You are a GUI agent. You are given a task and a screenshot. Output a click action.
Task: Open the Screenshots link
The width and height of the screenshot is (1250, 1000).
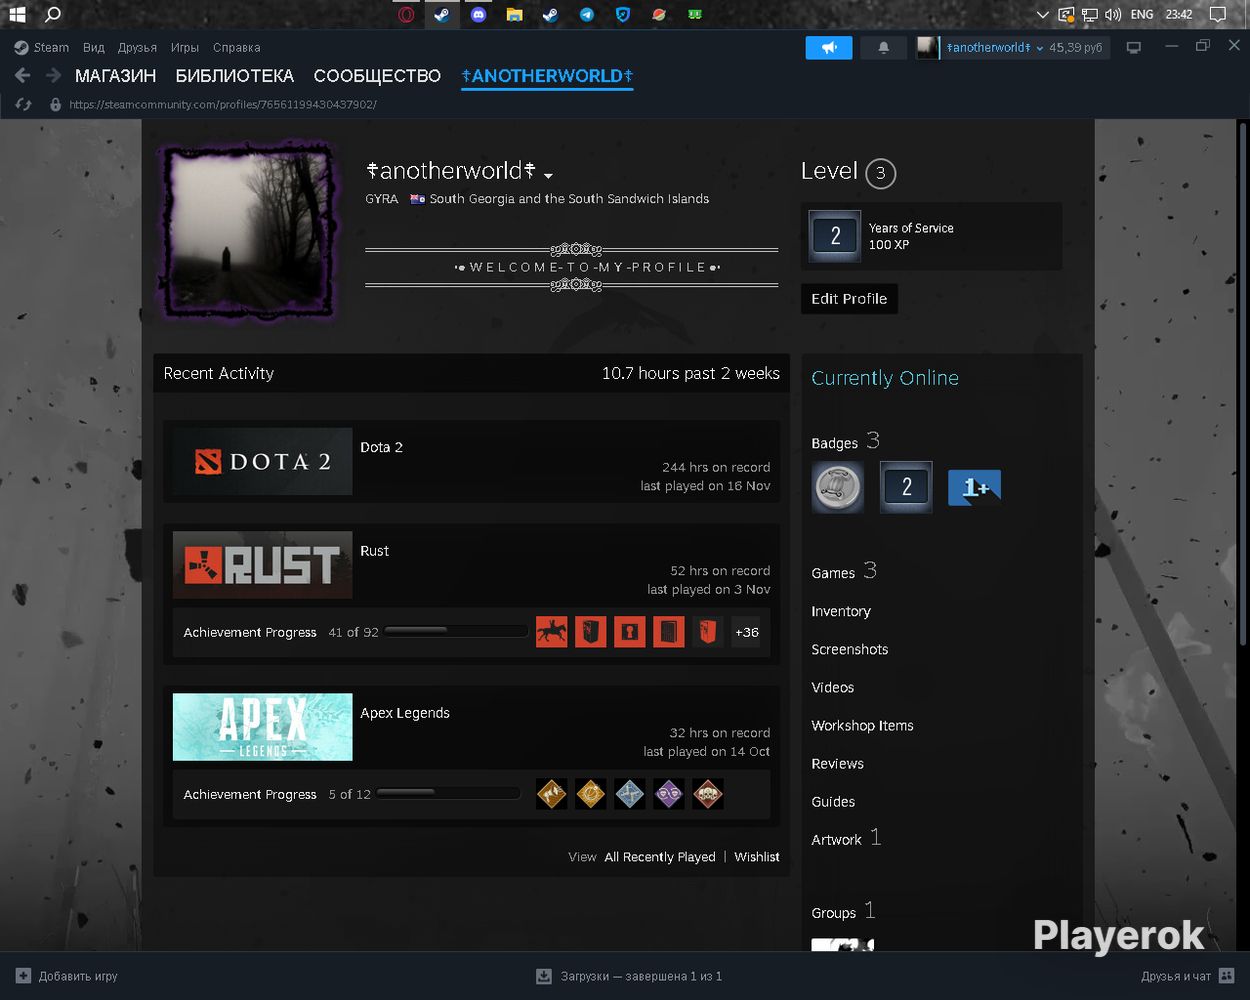coord(850,649)
